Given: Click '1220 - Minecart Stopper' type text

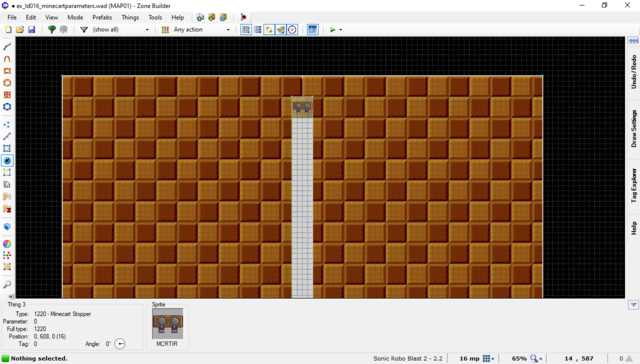Looking at the screenshot, I should [x=62, y=314].
